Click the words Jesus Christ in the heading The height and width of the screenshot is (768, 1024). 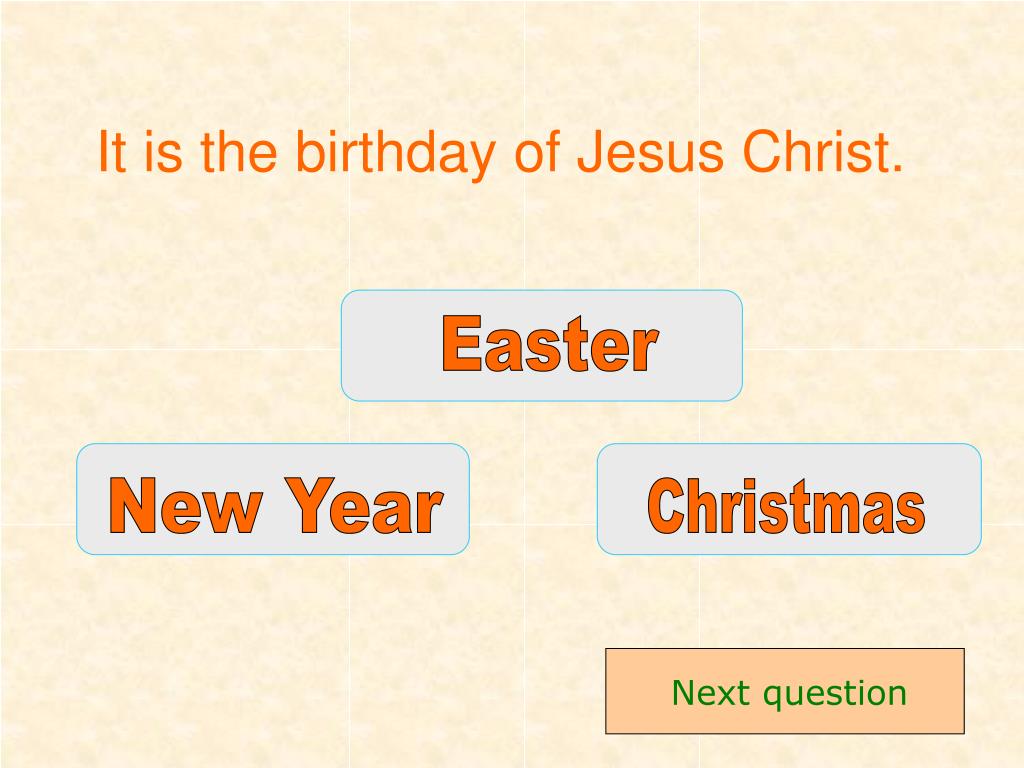(741, 152)
